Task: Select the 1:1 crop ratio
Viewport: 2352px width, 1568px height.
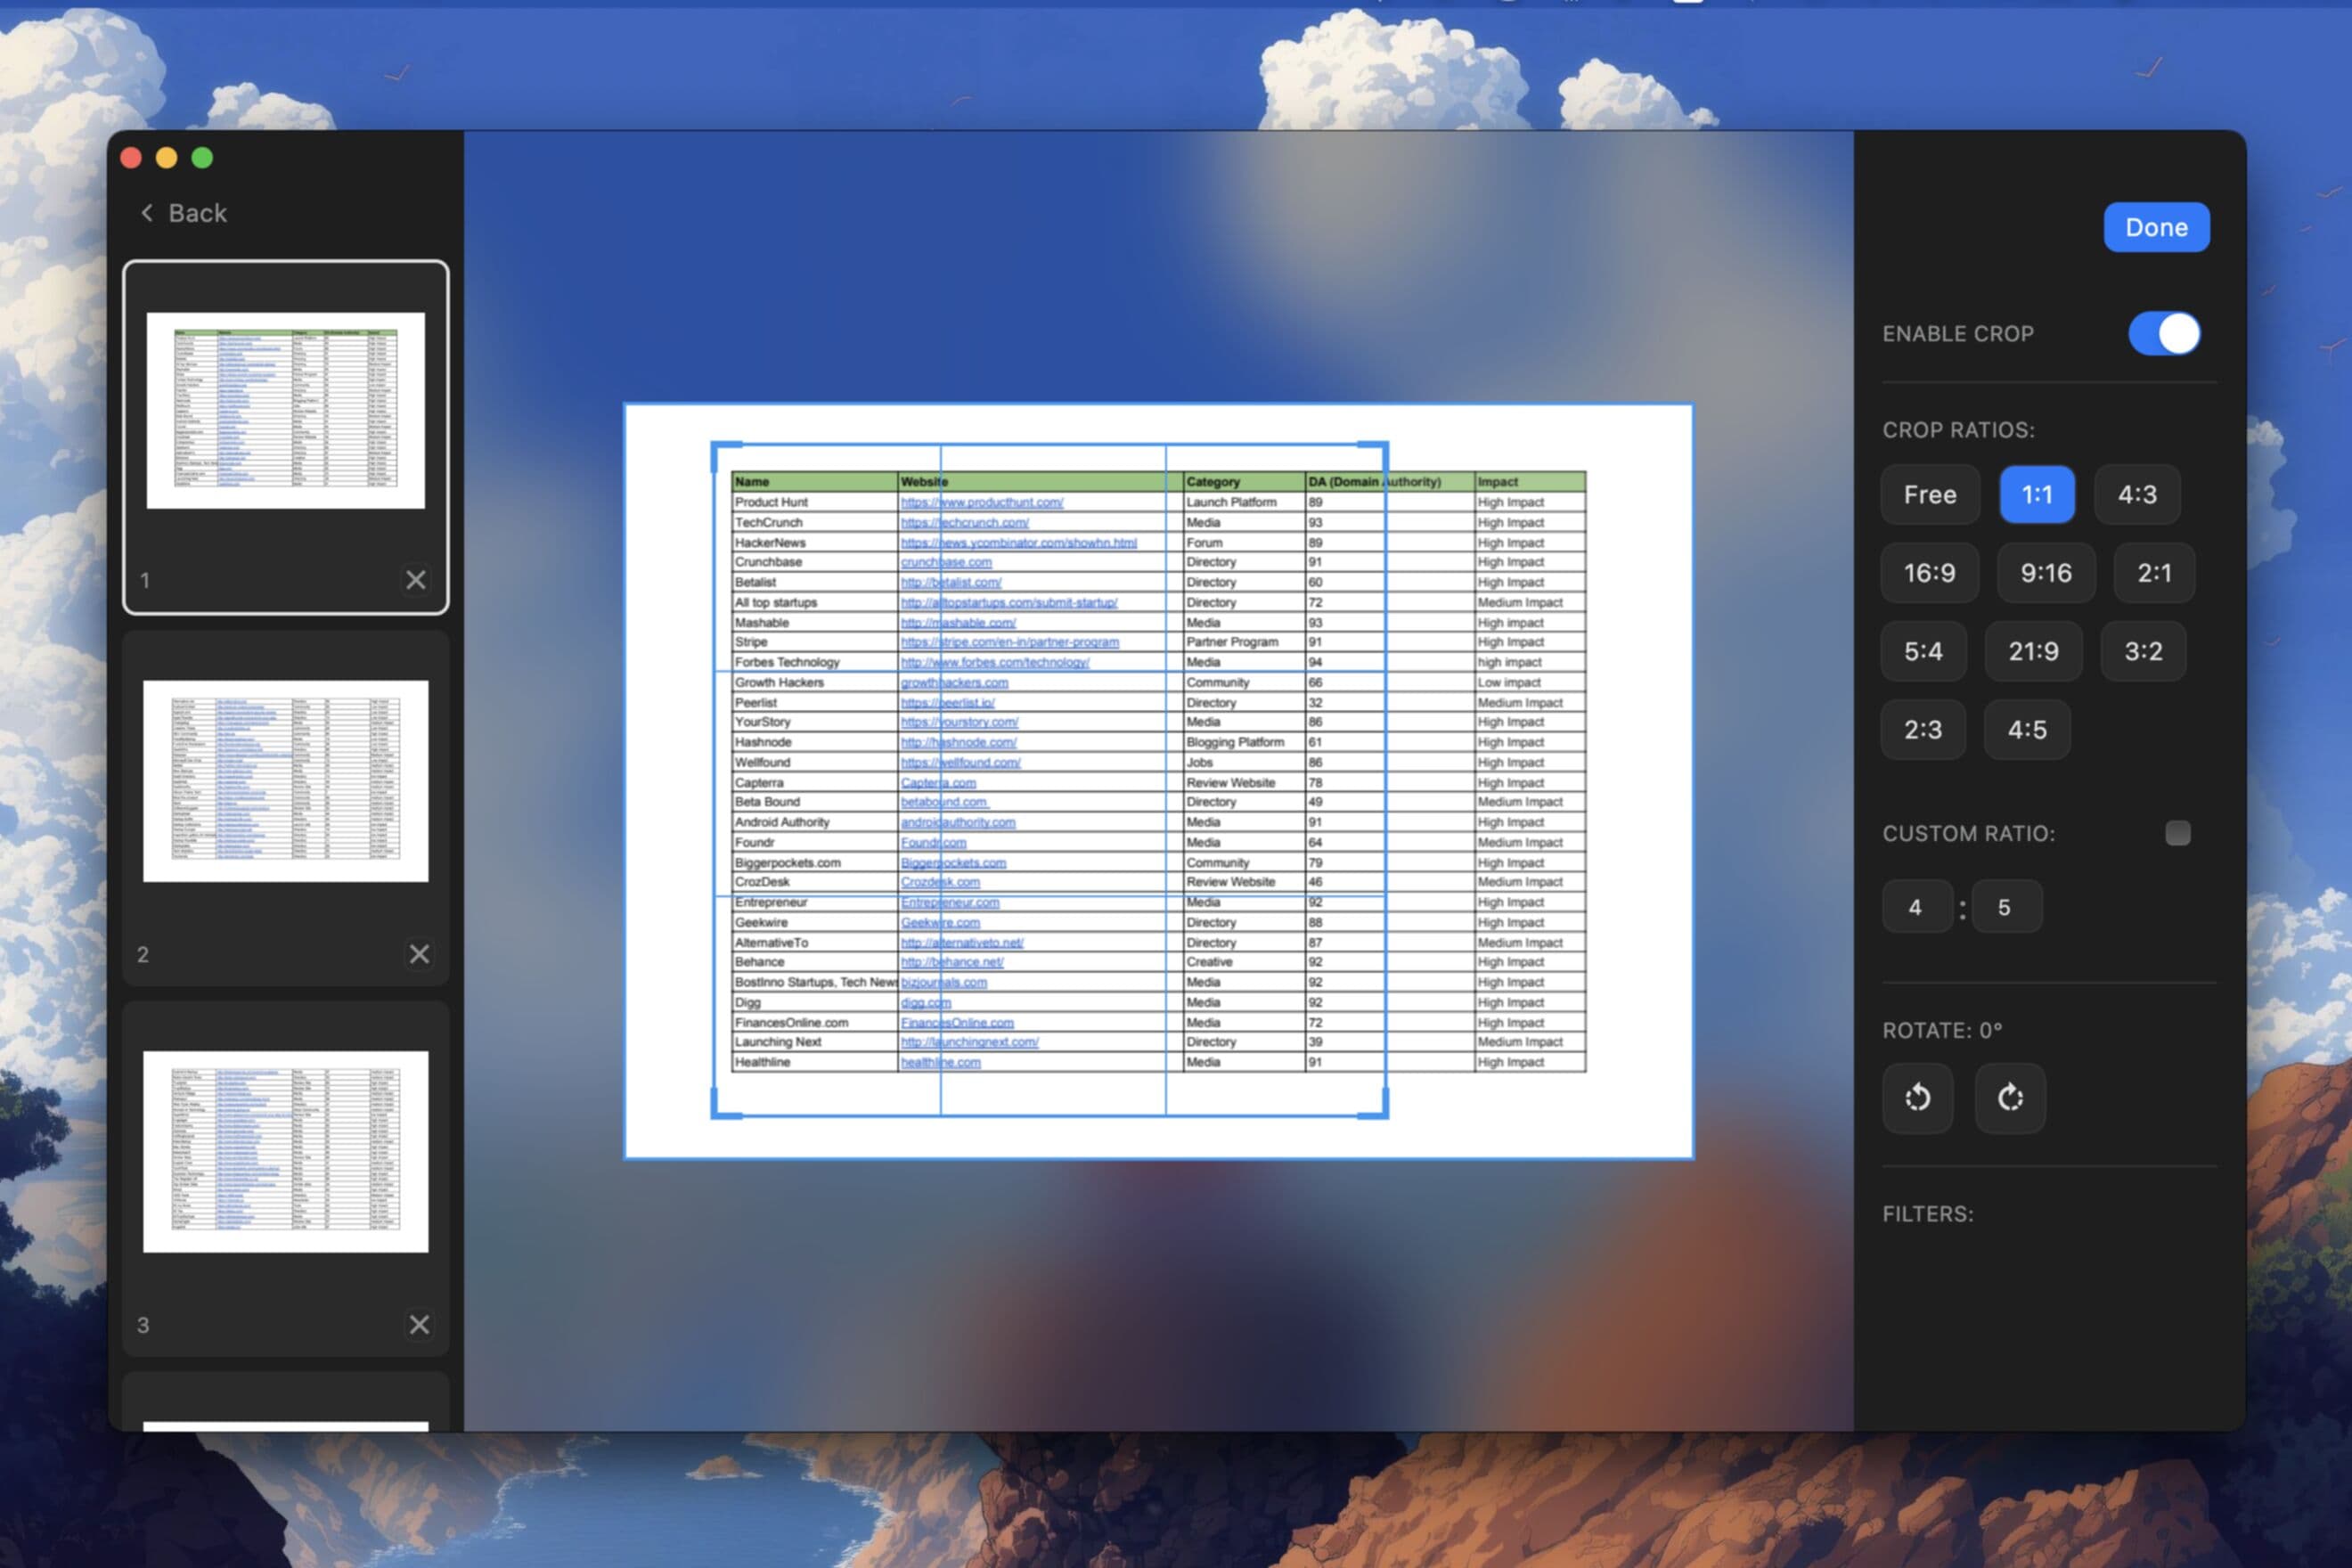Action: (2036, 495)
